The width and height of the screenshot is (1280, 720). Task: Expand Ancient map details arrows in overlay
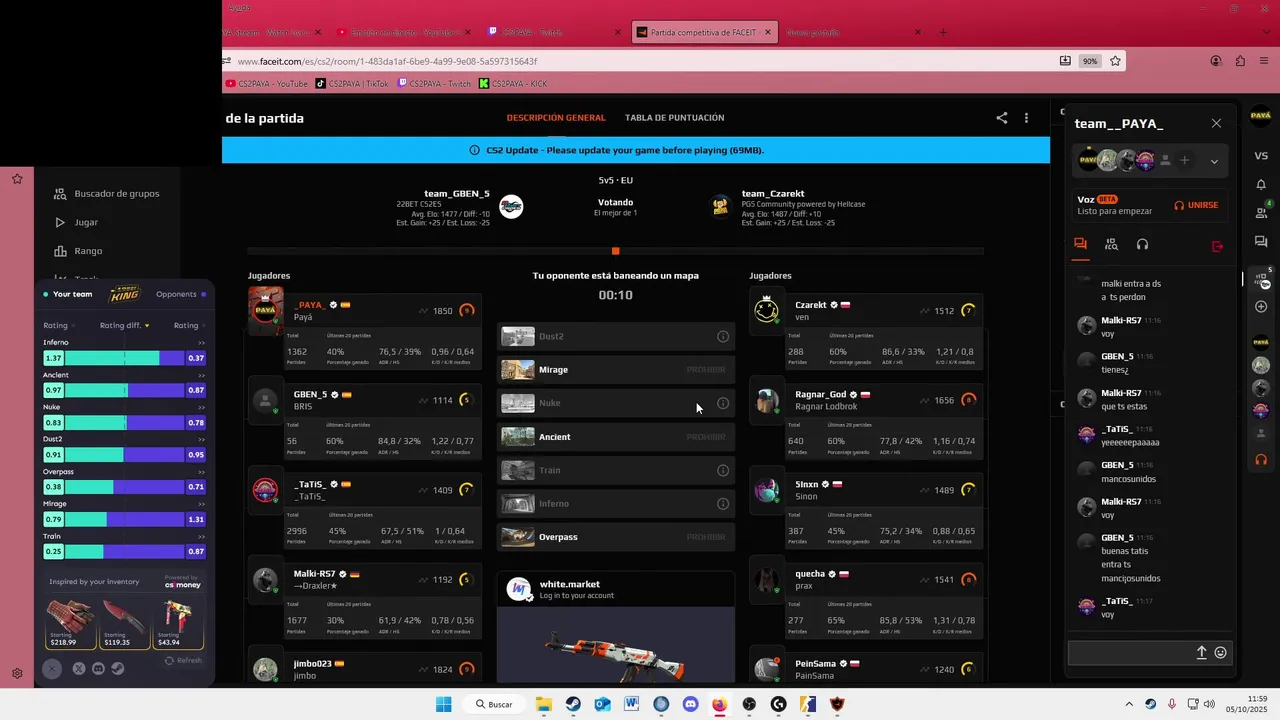pyautogui.click(x=201, y=375)
